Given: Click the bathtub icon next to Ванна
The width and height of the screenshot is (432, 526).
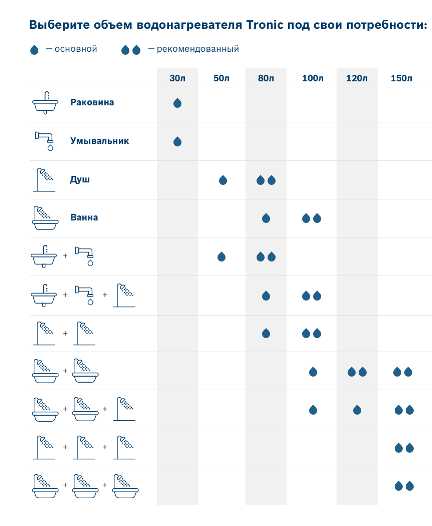Looking at the screenshot, I should pyautogui.click(x=45, y=218).
